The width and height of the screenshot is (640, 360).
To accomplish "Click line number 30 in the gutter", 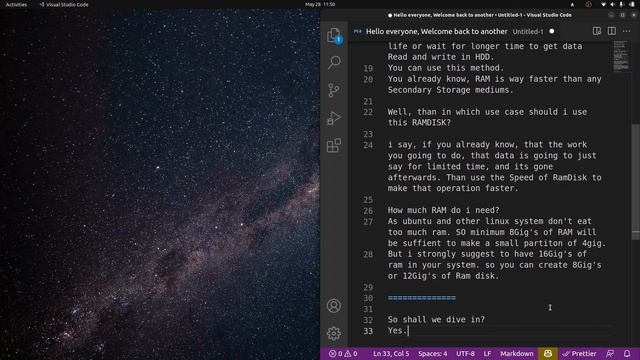I will (368, 298).
